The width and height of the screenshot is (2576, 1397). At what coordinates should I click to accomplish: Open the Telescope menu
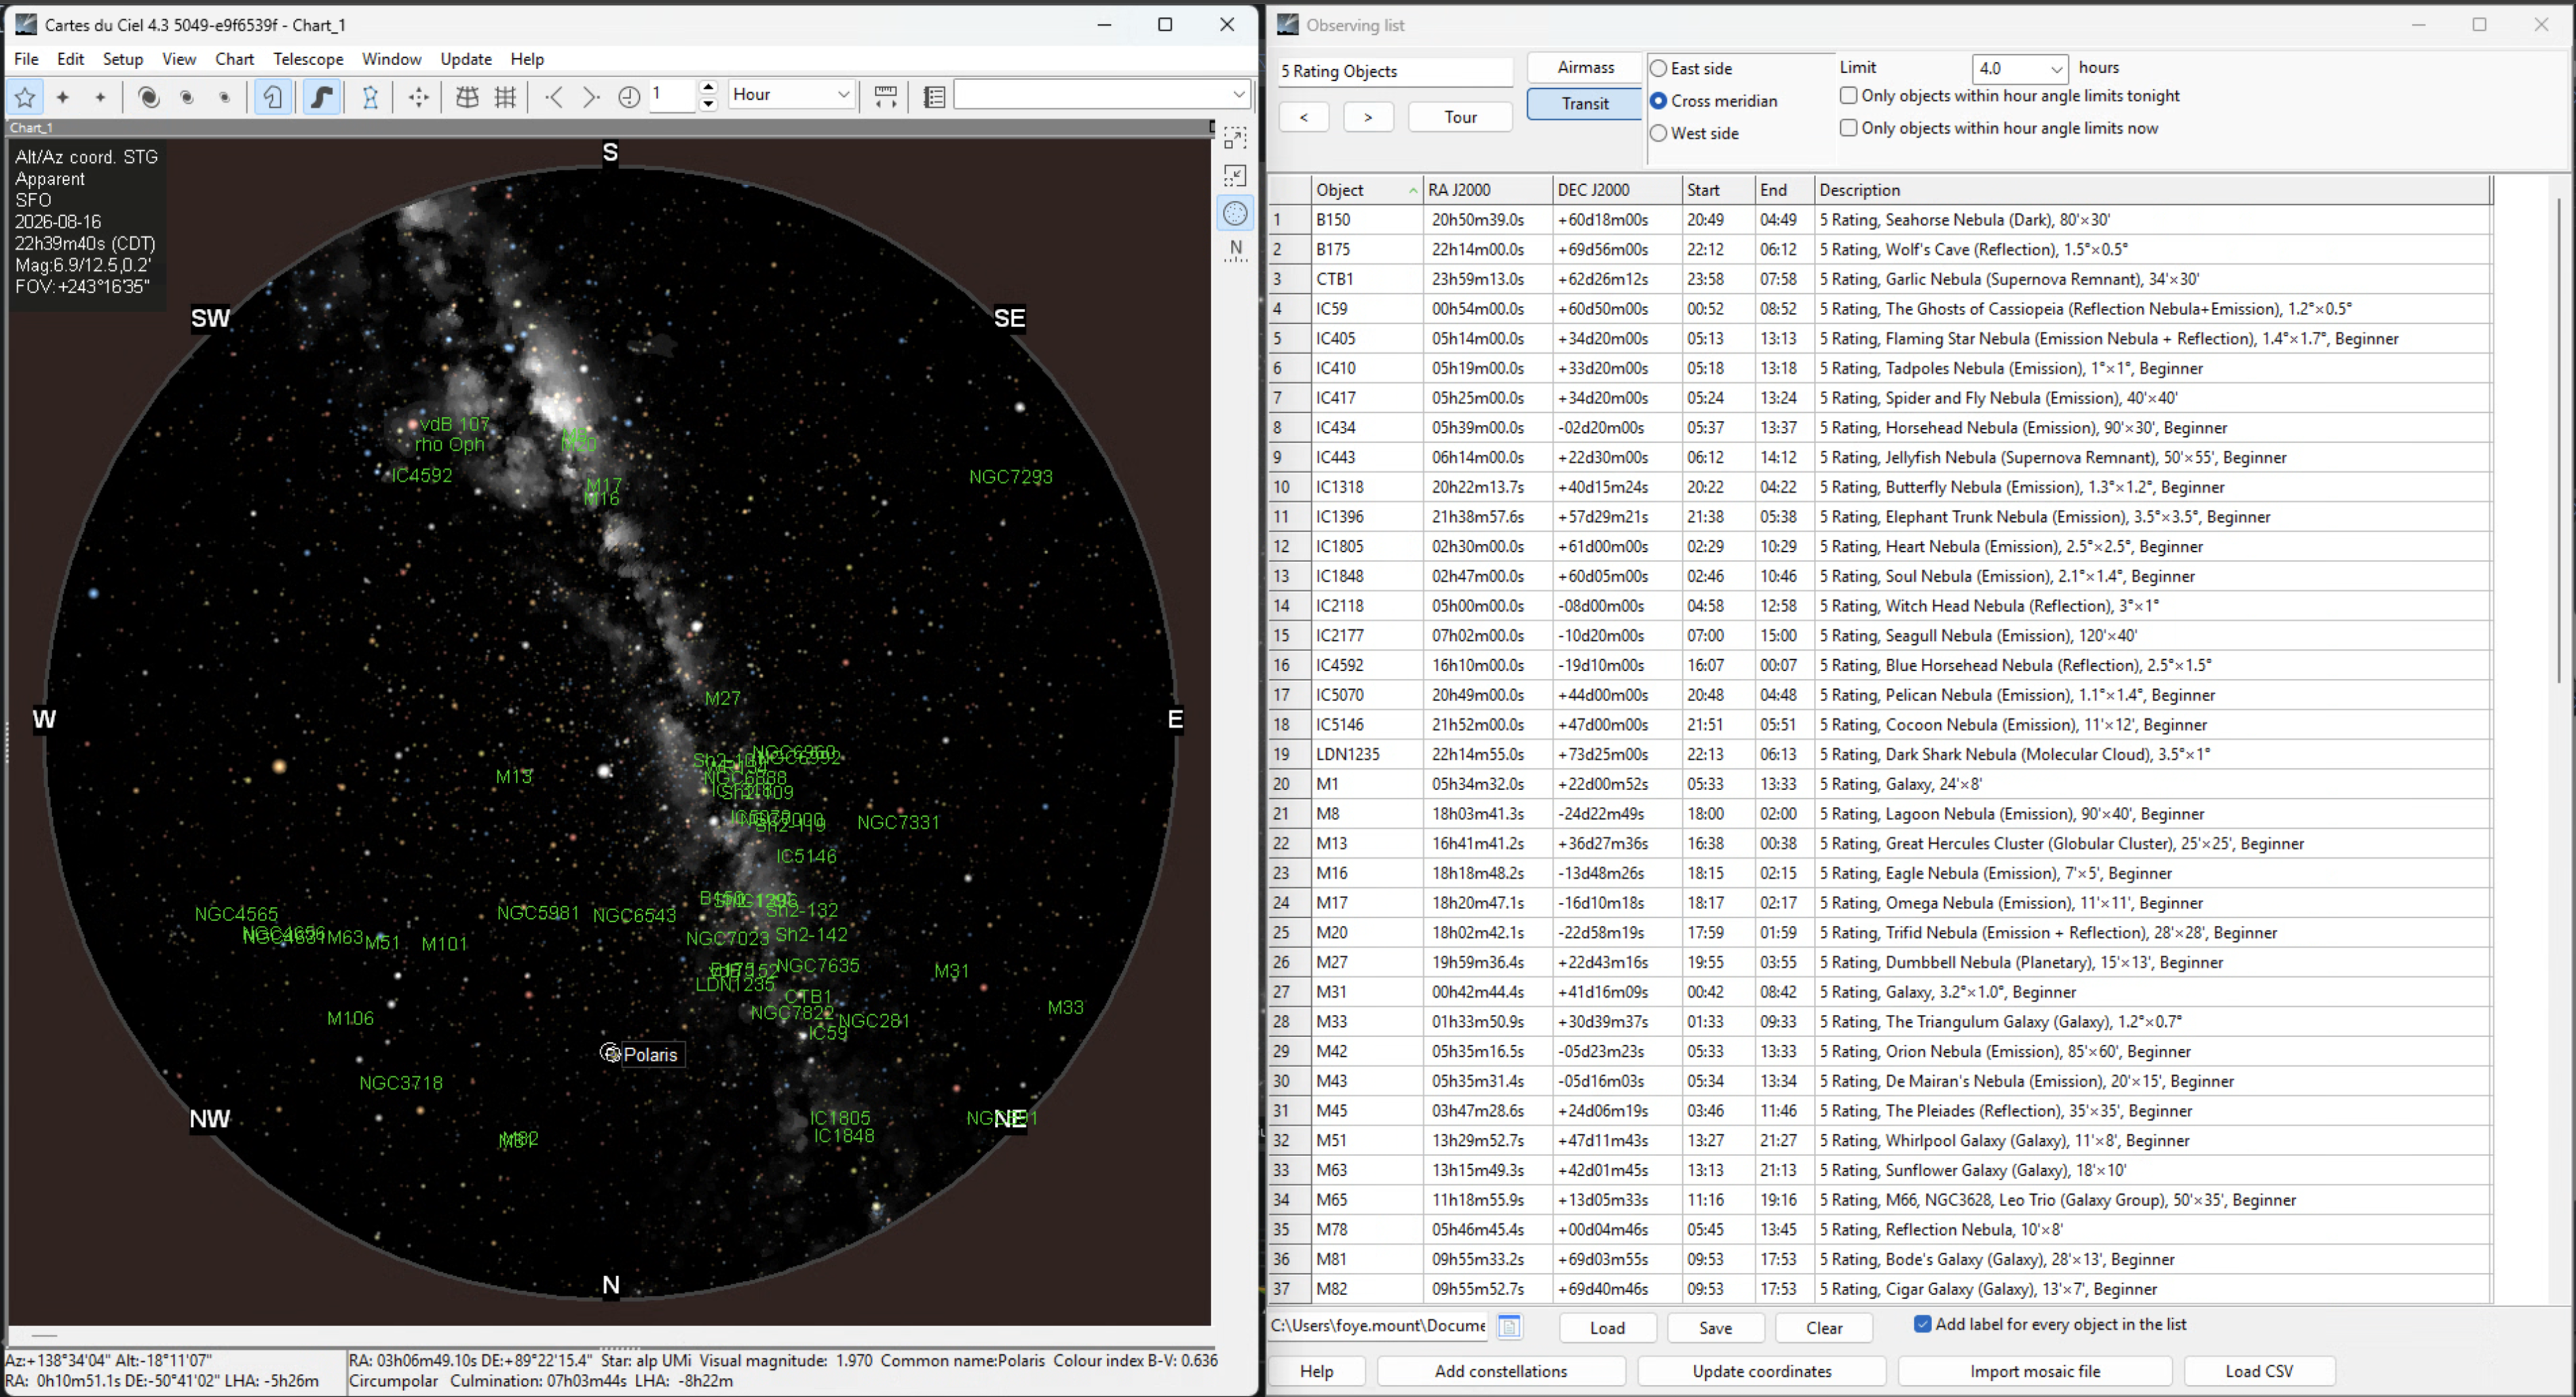308,59
